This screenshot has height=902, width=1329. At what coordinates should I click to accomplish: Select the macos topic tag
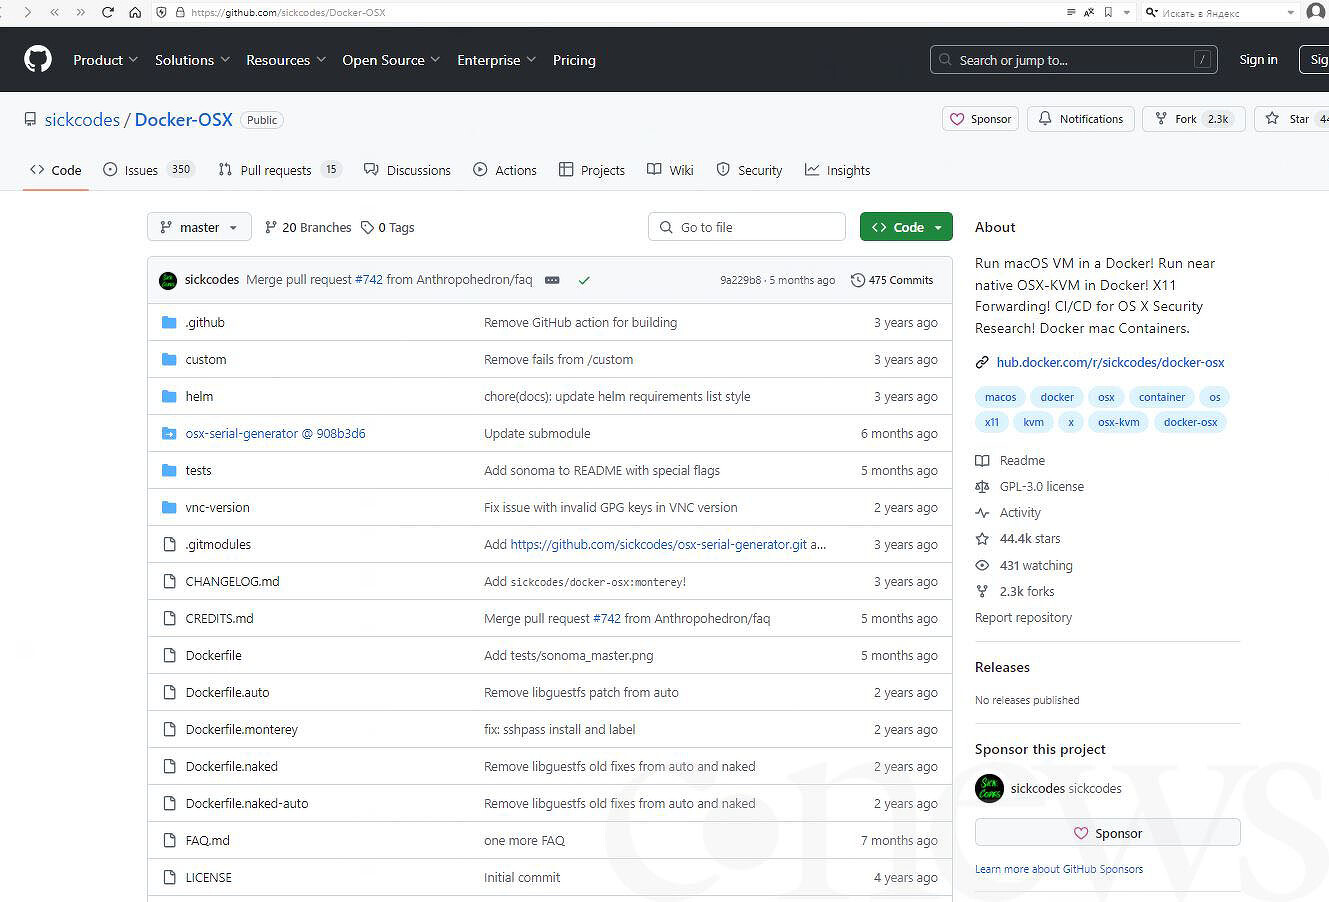point(1000,397)
